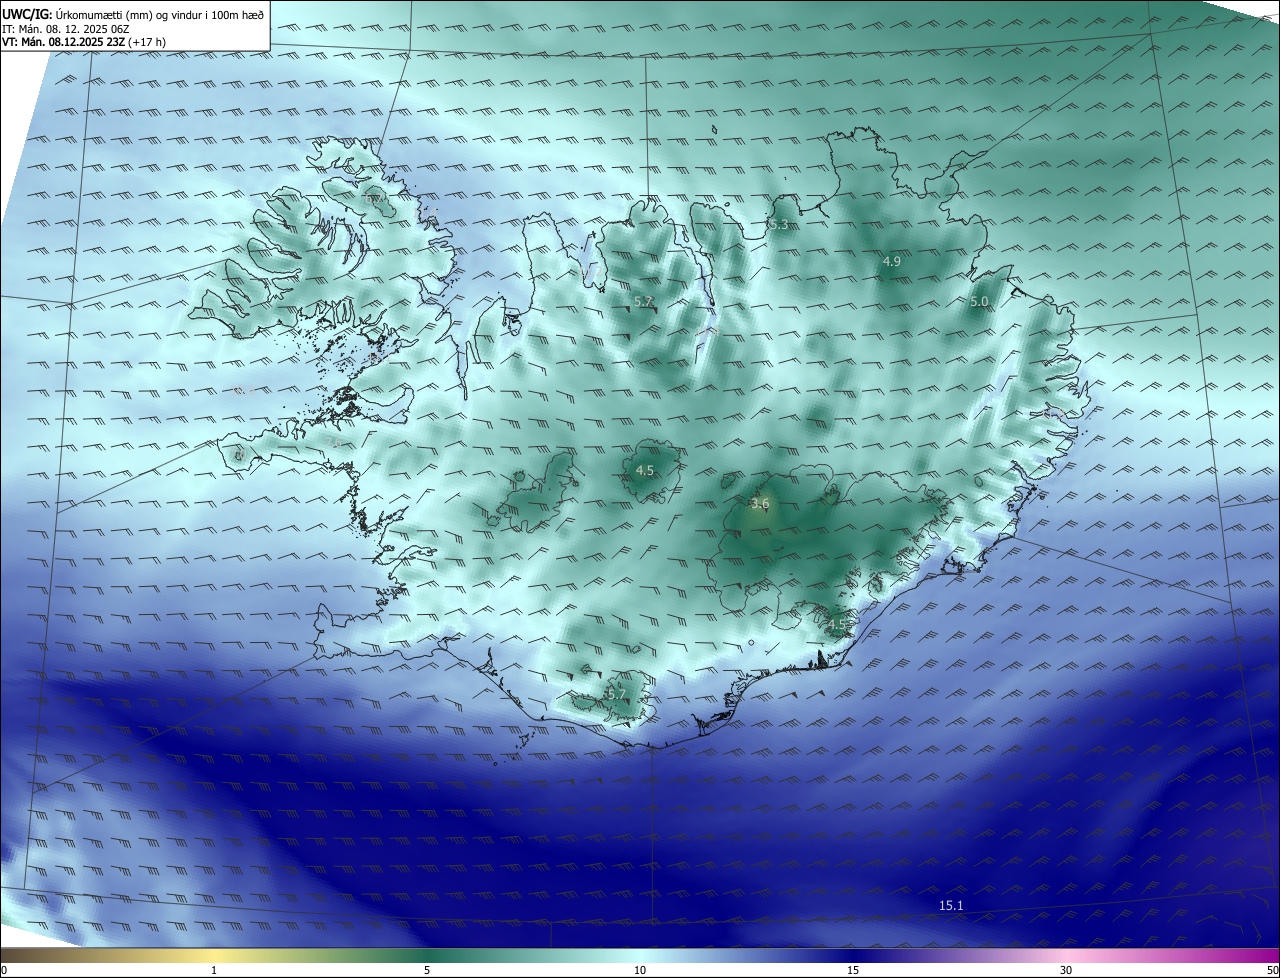1280x978 pixels.
Task: Click the 'UWC/IG:' source label
Action: pyautogui.click(x=27, y=15)
